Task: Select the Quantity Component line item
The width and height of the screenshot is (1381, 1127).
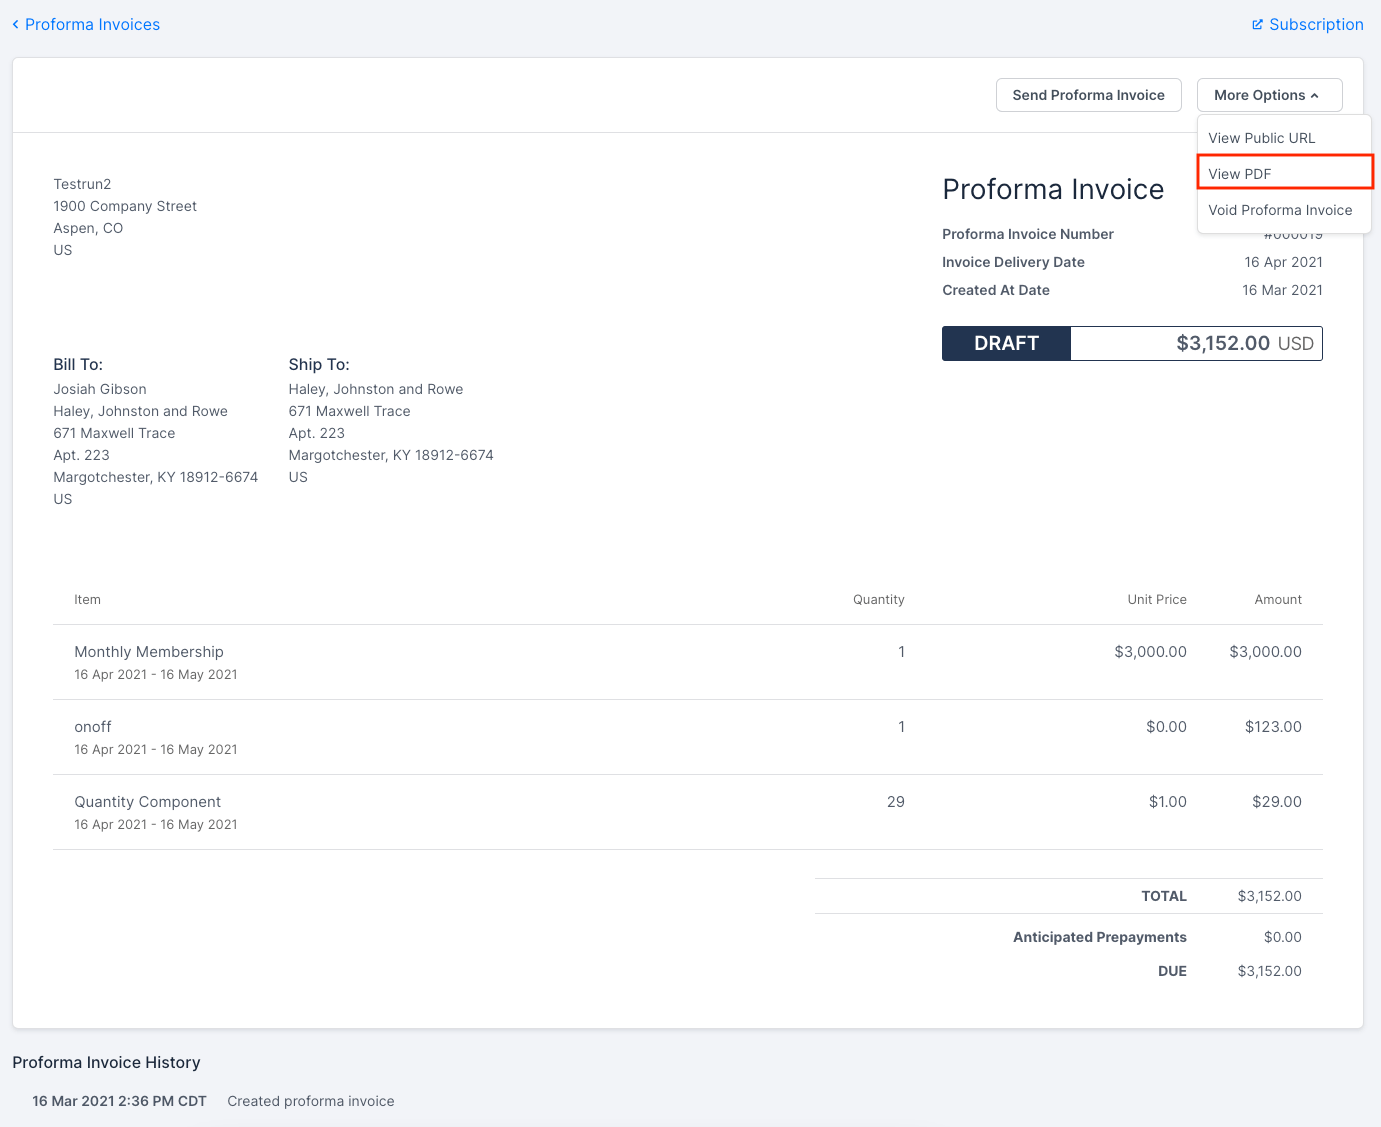Action: point(147,802)
